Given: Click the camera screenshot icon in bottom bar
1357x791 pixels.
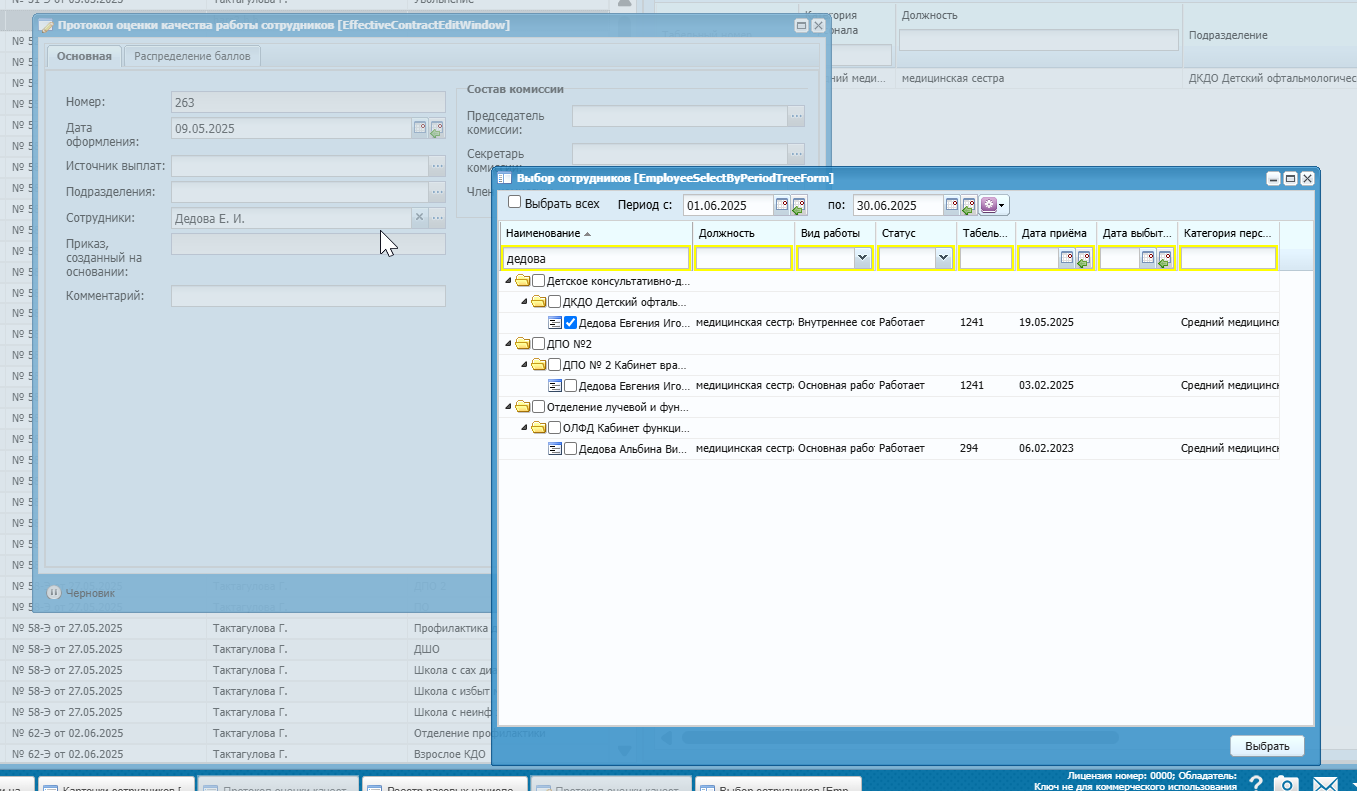Looking at the screenshot, I should click(x=1287, y=783).
